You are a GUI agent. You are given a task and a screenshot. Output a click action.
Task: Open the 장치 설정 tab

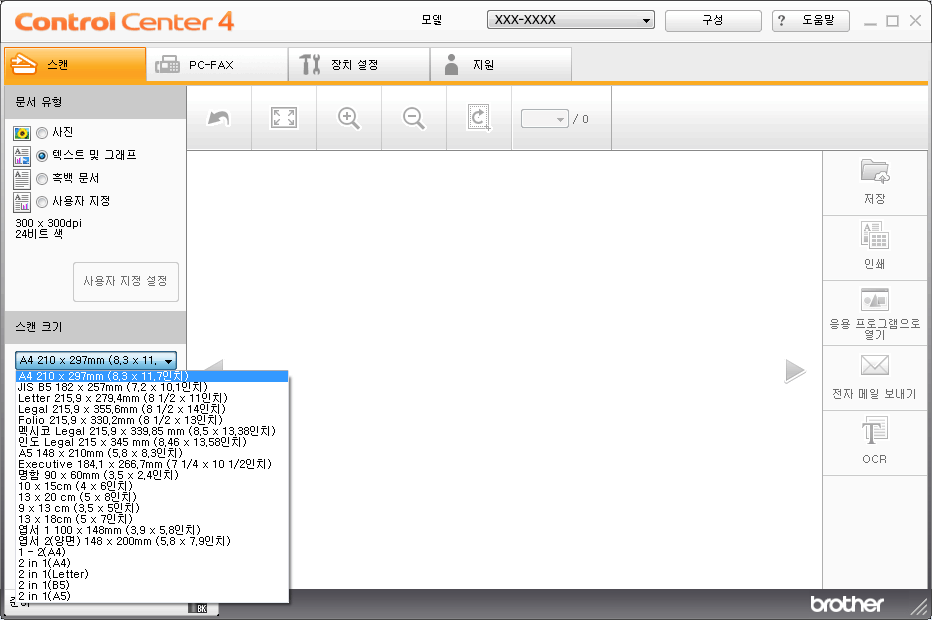pyautogui.click(x=359, y=65)
